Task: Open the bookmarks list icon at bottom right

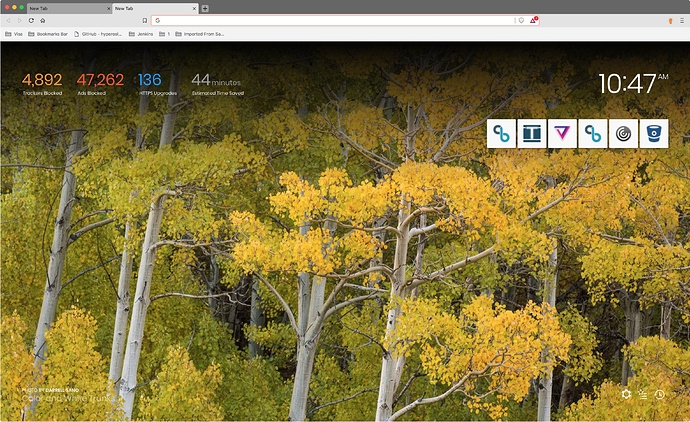Action: [x=643, y=394]
